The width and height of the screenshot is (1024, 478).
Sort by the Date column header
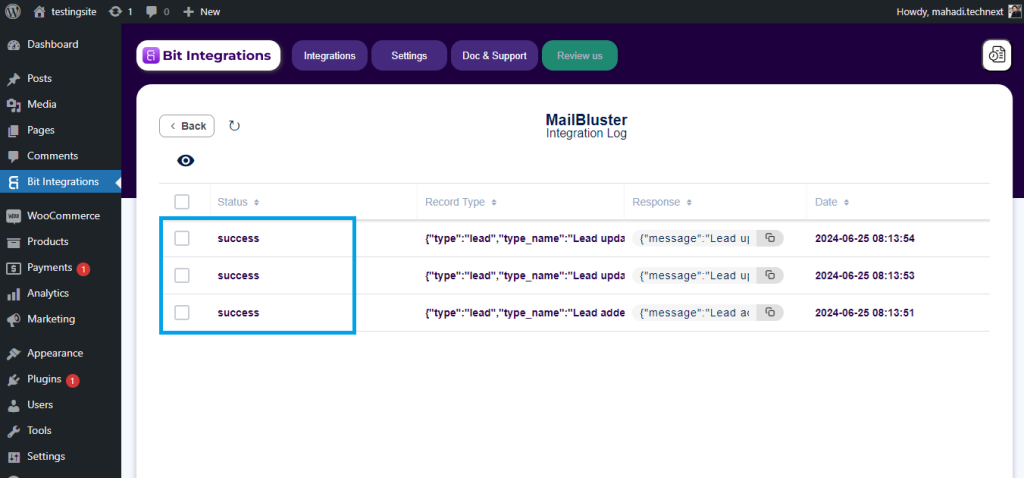tap(832, 202)
